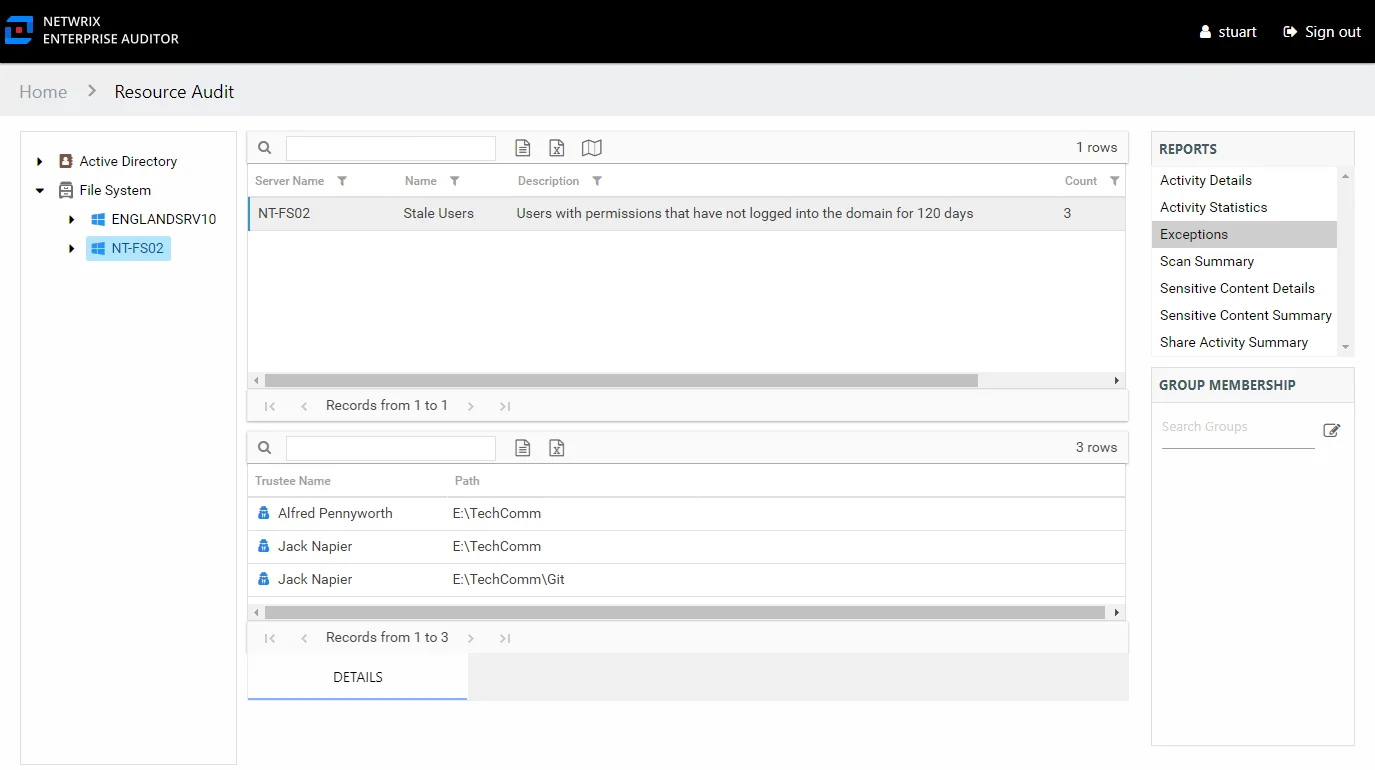The height and width of the screenshot is (770, 1375).
Task: Select the Alfred Pennyworth trustee row
Action: (x=686, y=513)
